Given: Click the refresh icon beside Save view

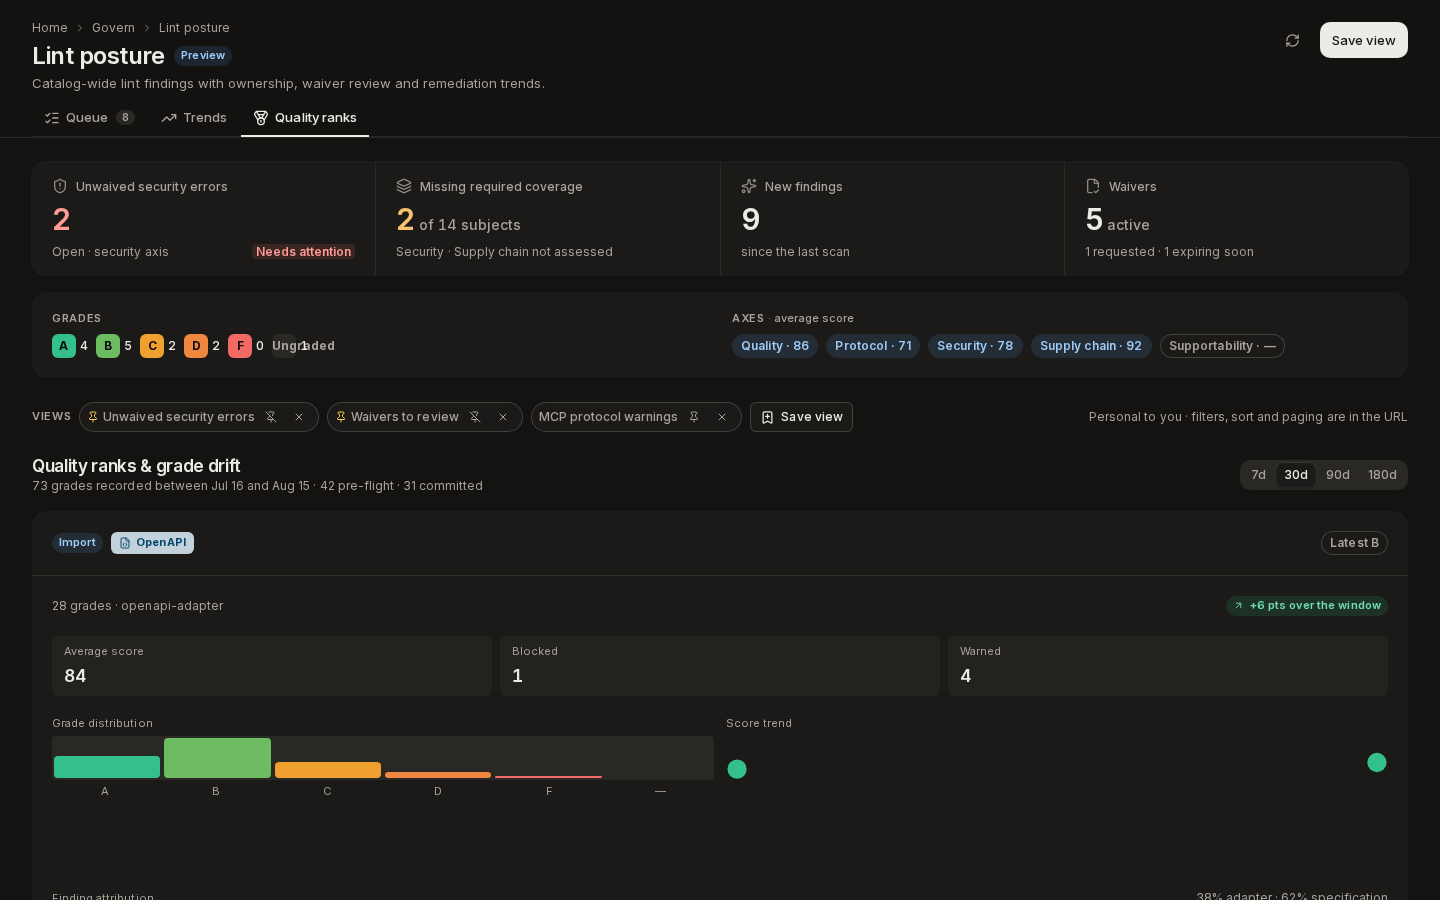Looking at the screenshot, I should [1292, 41].
